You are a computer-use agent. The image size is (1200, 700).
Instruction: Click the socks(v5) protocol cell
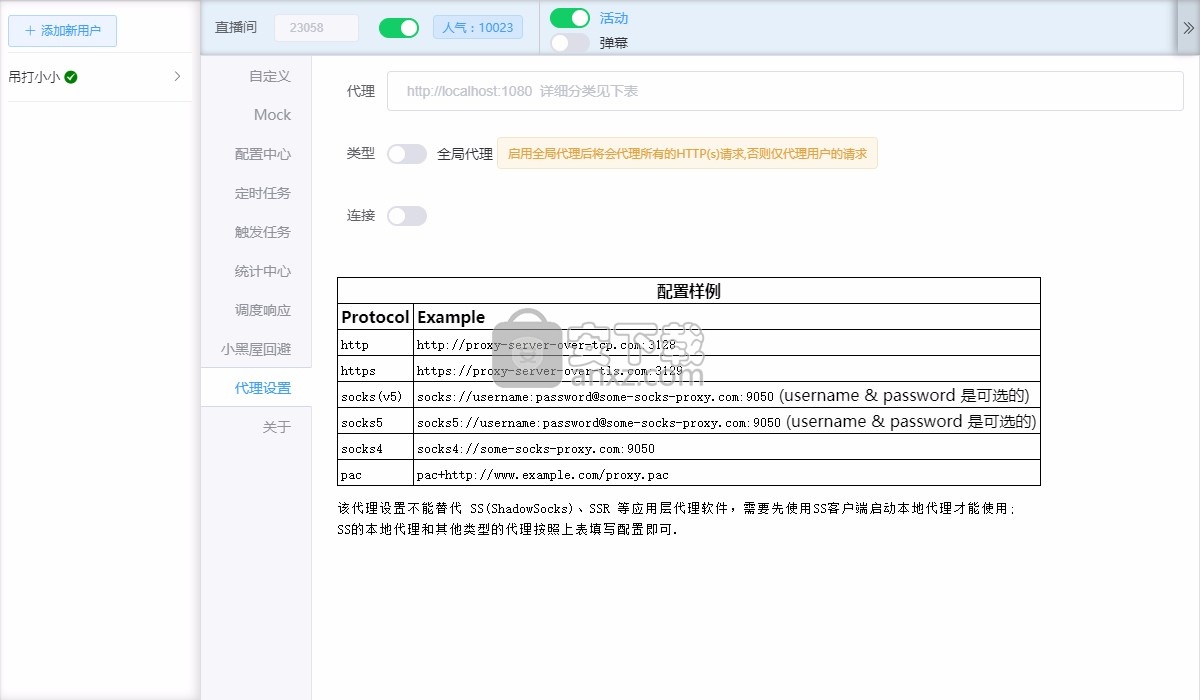click(375, 396)
